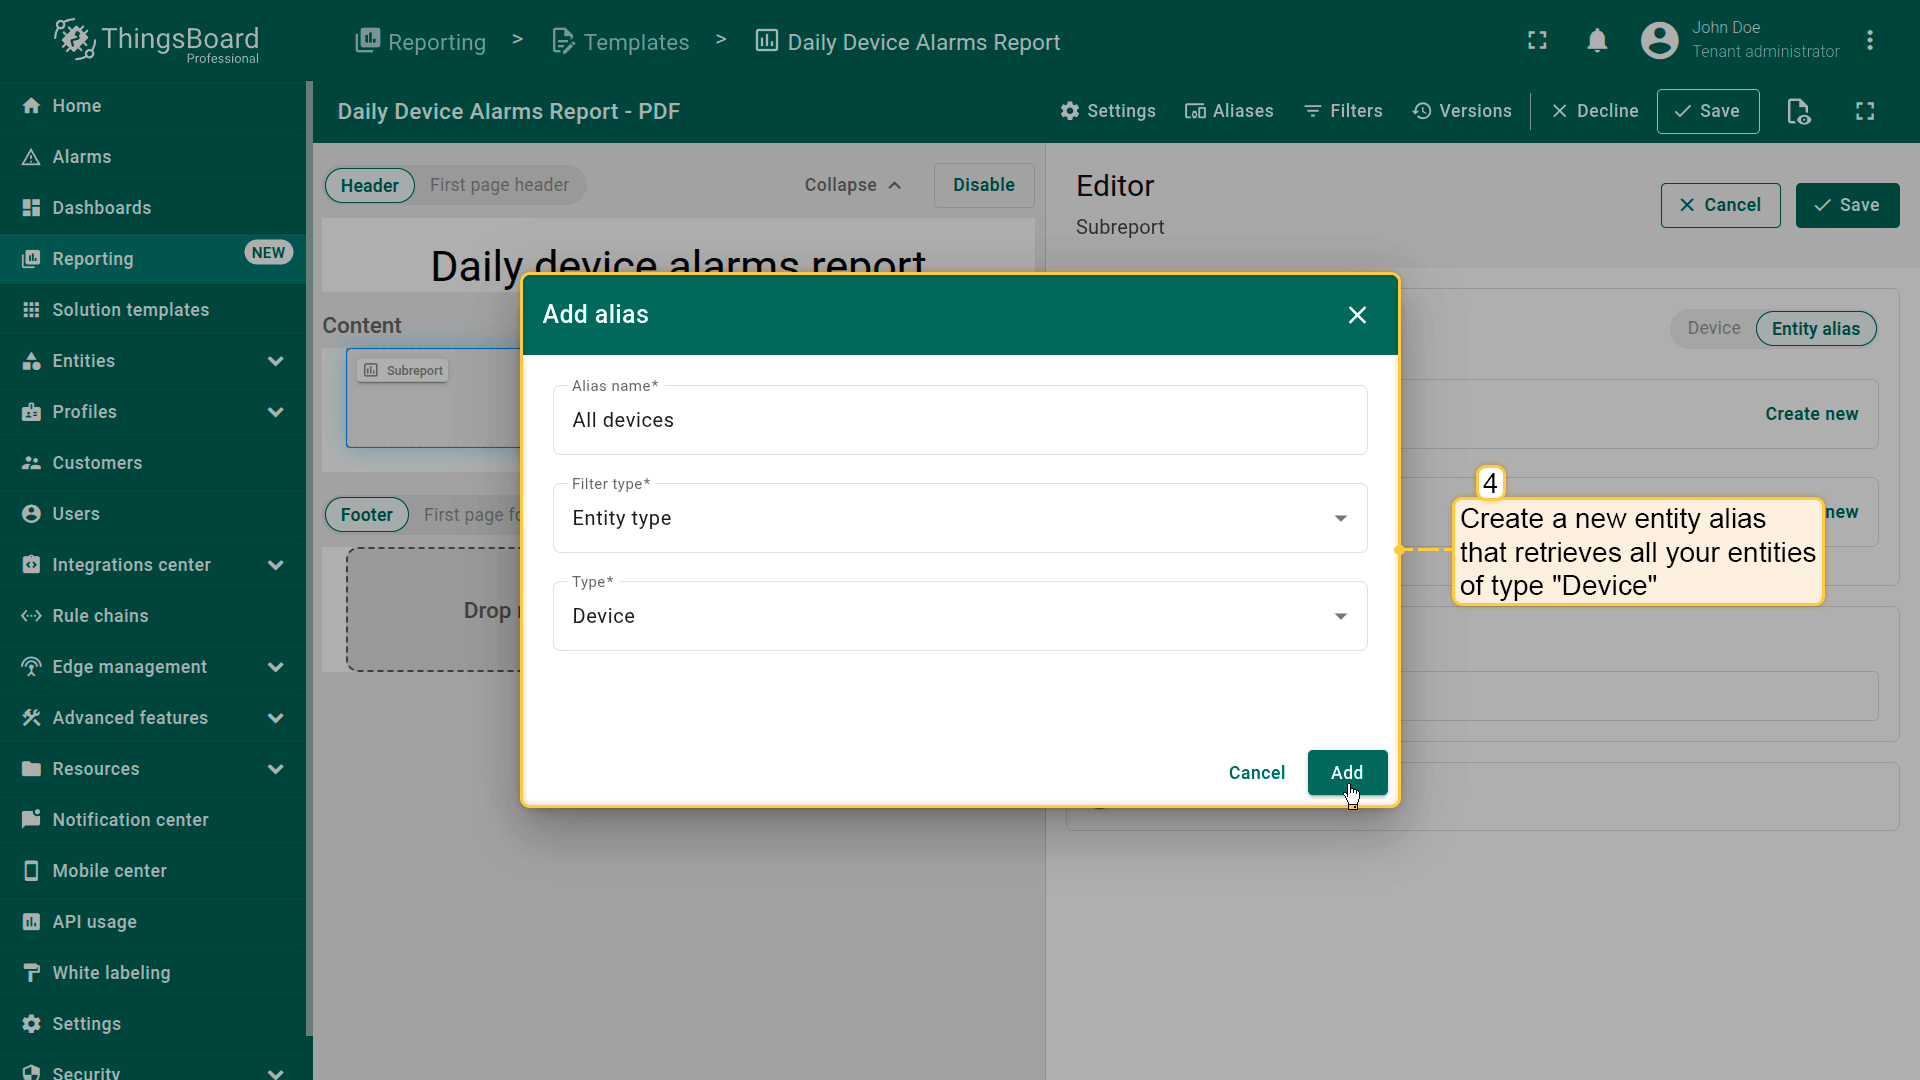Viewport: 1920px width, 1080px height.
Task: Click the report preview file icon
Action: click(1798, 111)
